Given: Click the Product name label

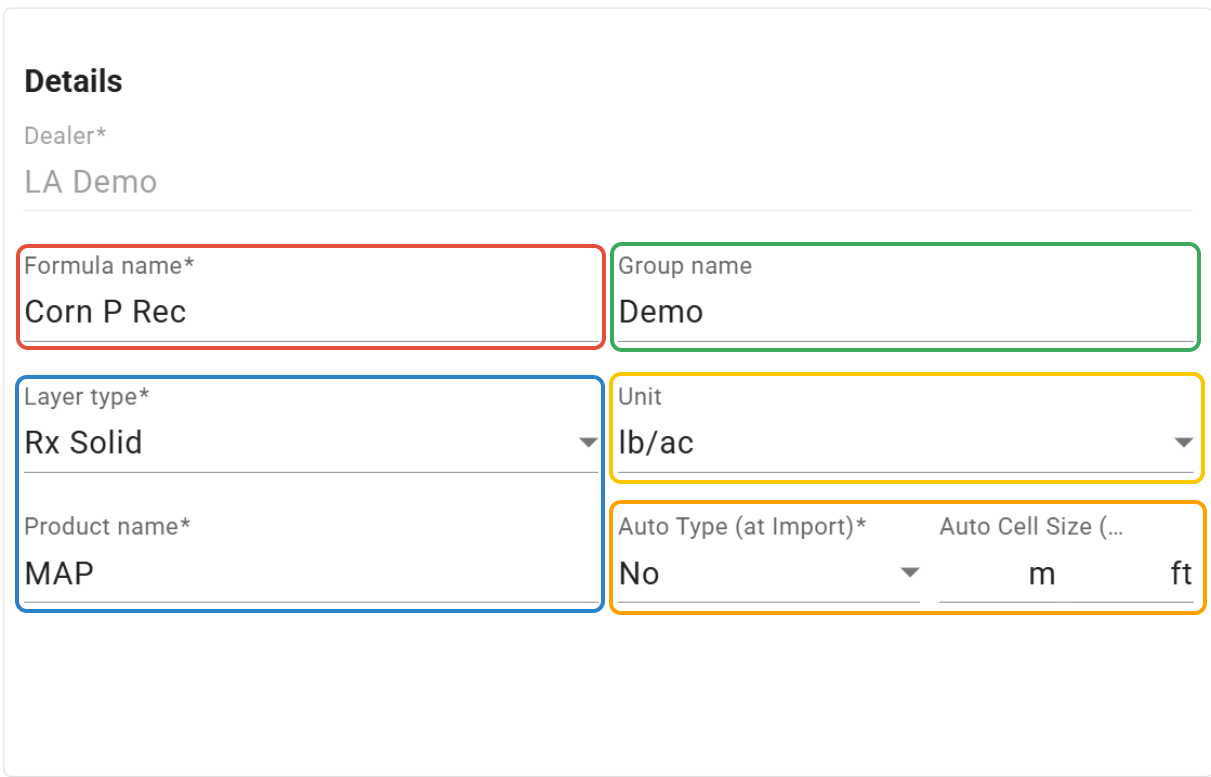Looking at the screenshot, I should point(107,527).
